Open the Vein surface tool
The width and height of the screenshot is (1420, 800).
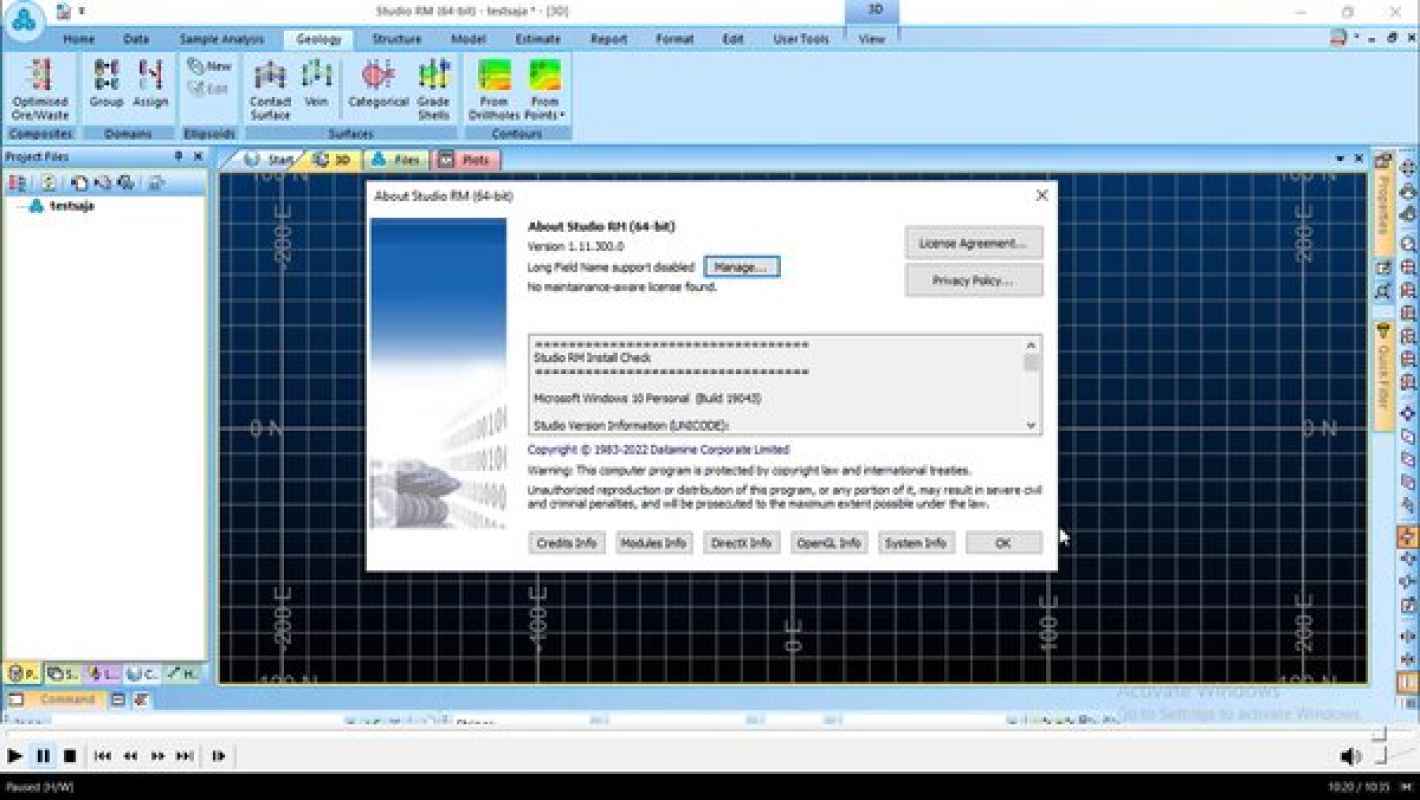316,83
